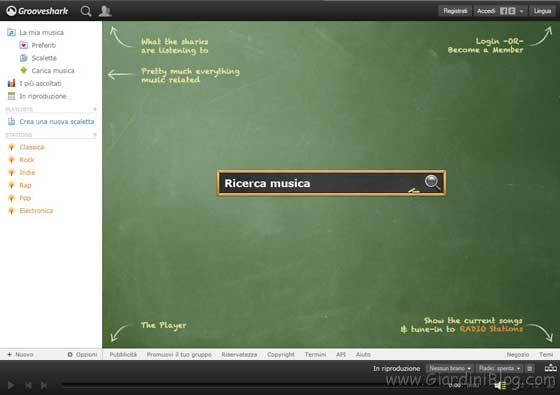Click the Electronica station icon
This screenshot has height=395, width=560.
click(x=11, y=211)
